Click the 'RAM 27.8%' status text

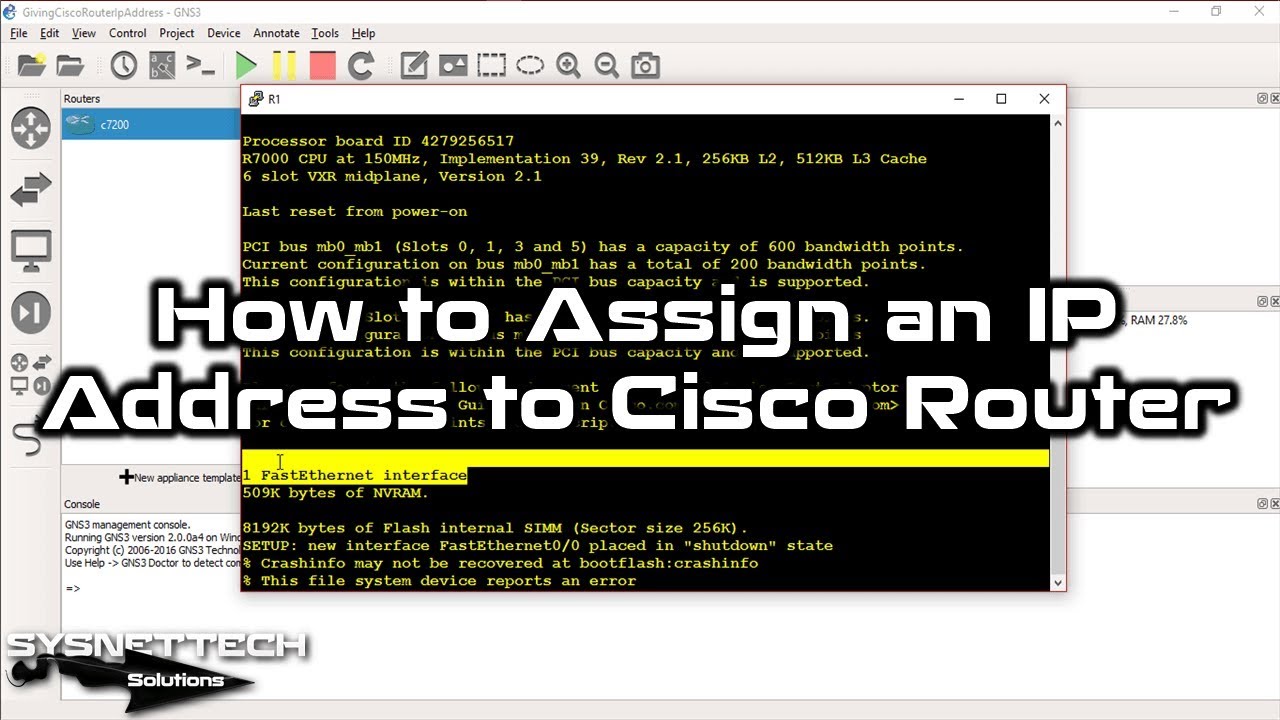tap(1160, 320)
